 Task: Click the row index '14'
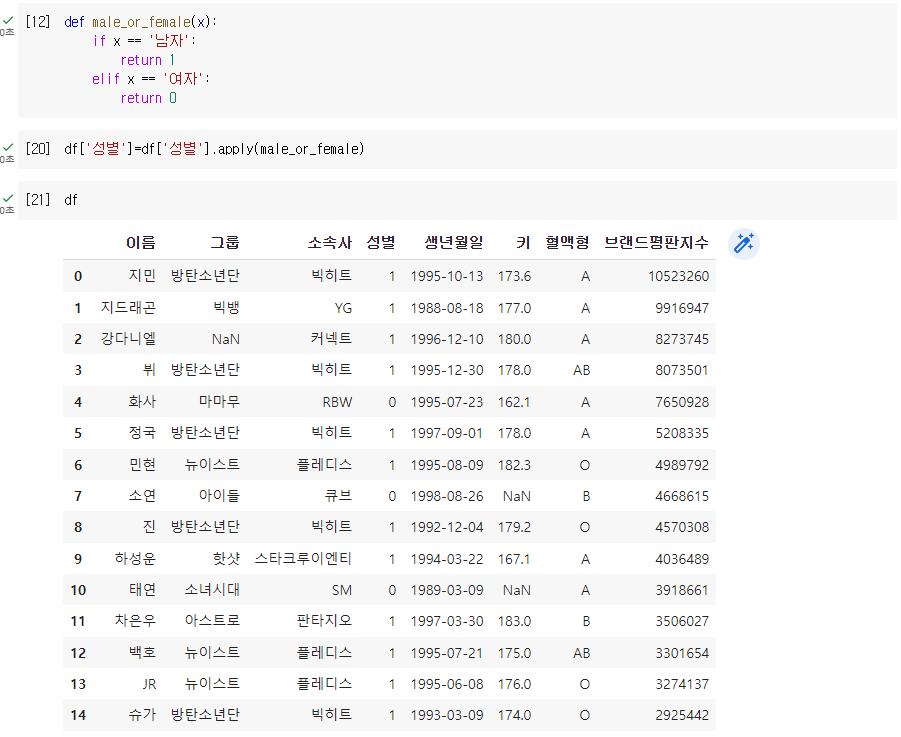(78, 715)
